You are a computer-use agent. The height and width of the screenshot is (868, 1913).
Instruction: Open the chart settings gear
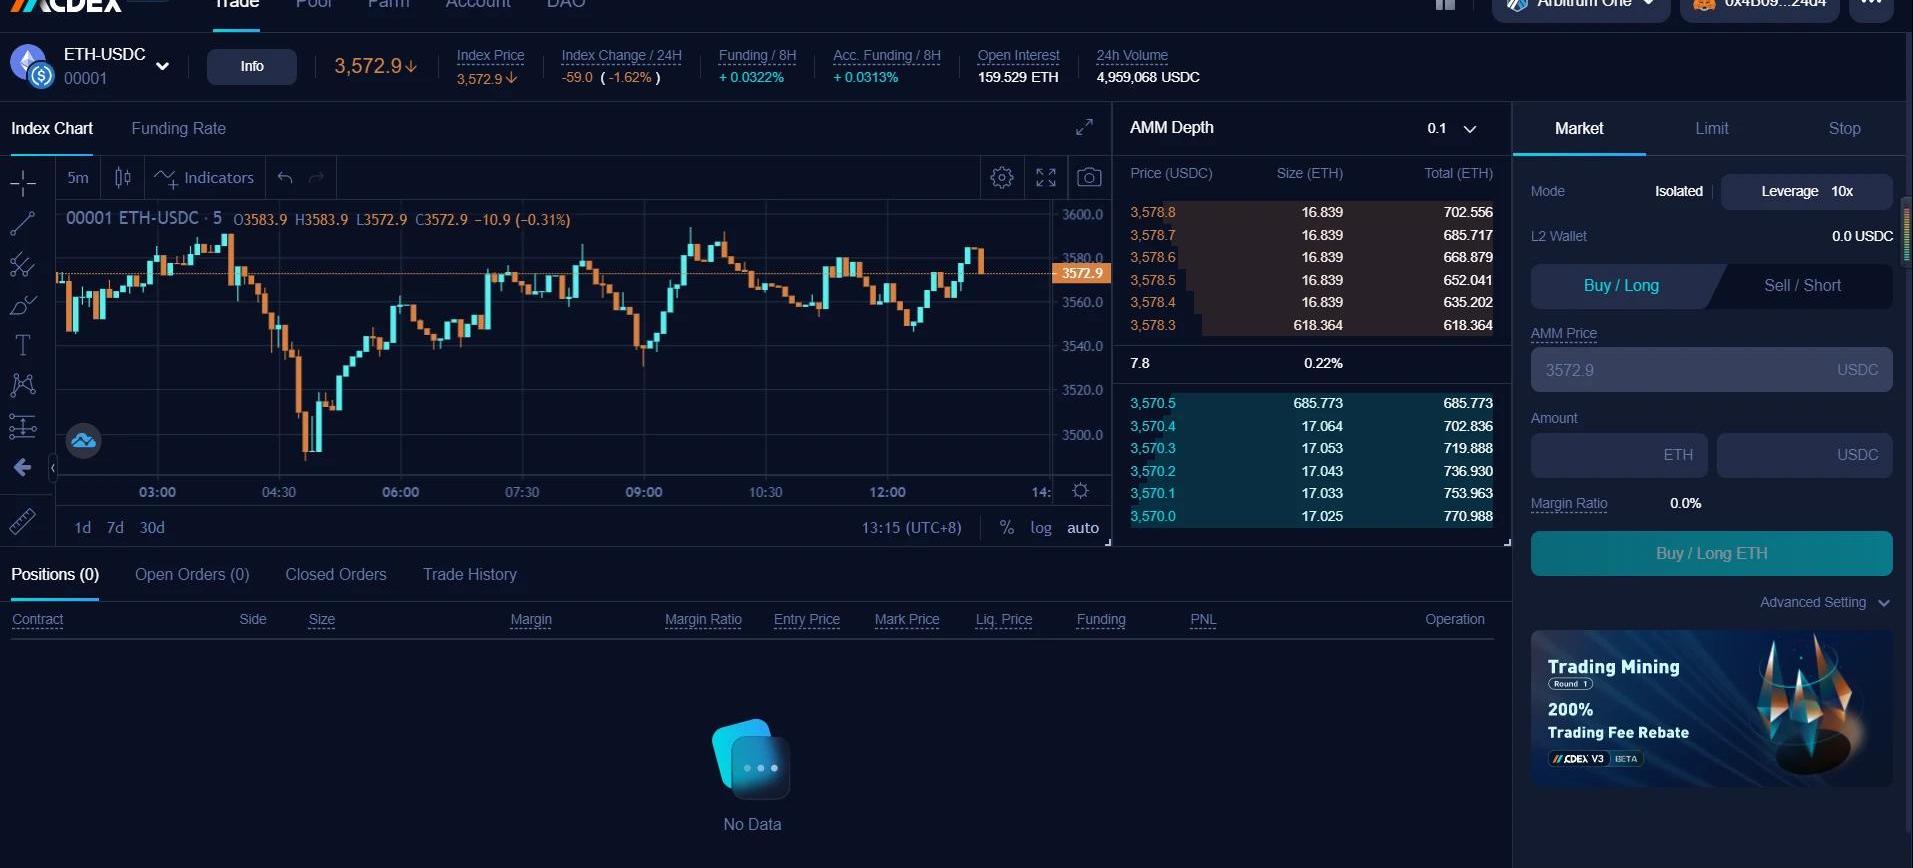pyautogui.click(x=1001, y=178)
